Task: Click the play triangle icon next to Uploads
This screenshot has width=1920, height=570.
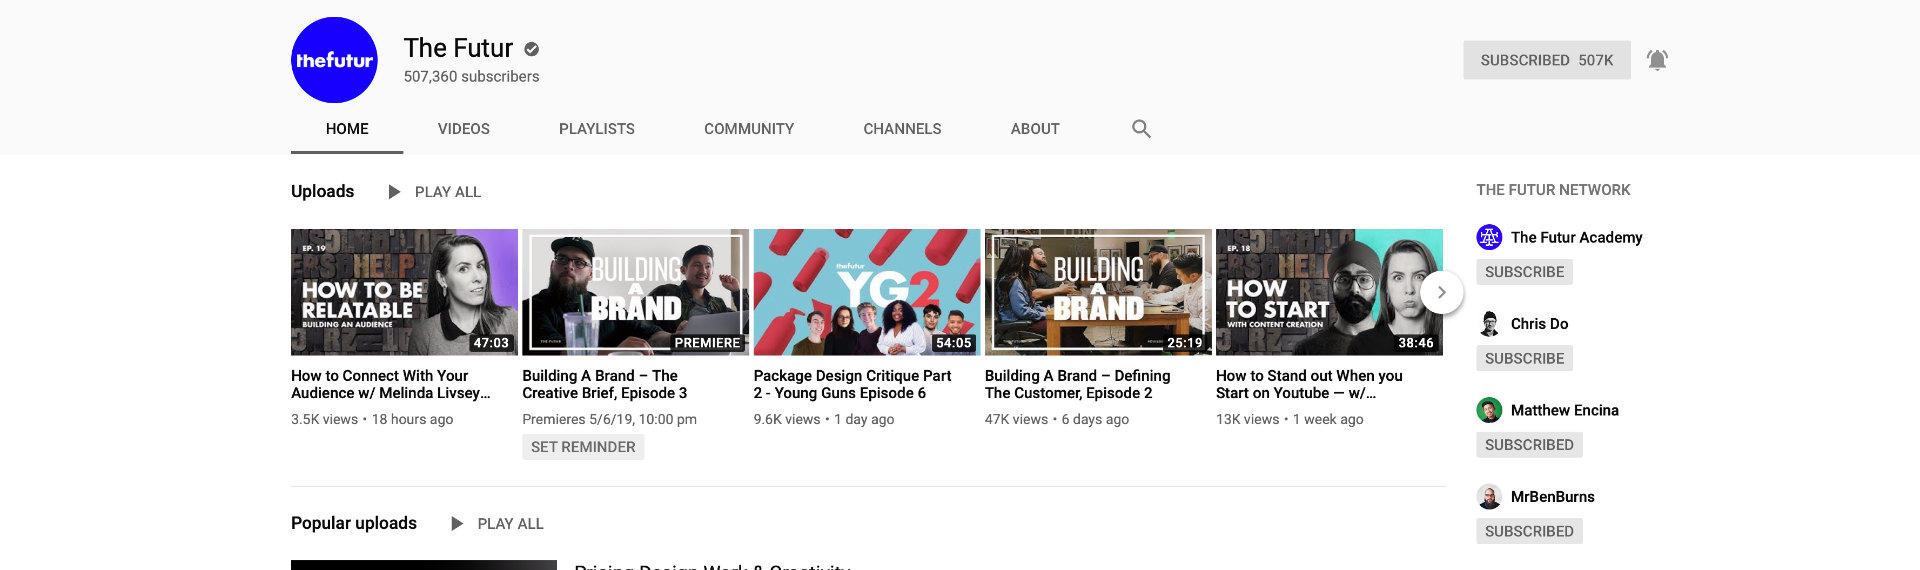Action: pos(394,191)
